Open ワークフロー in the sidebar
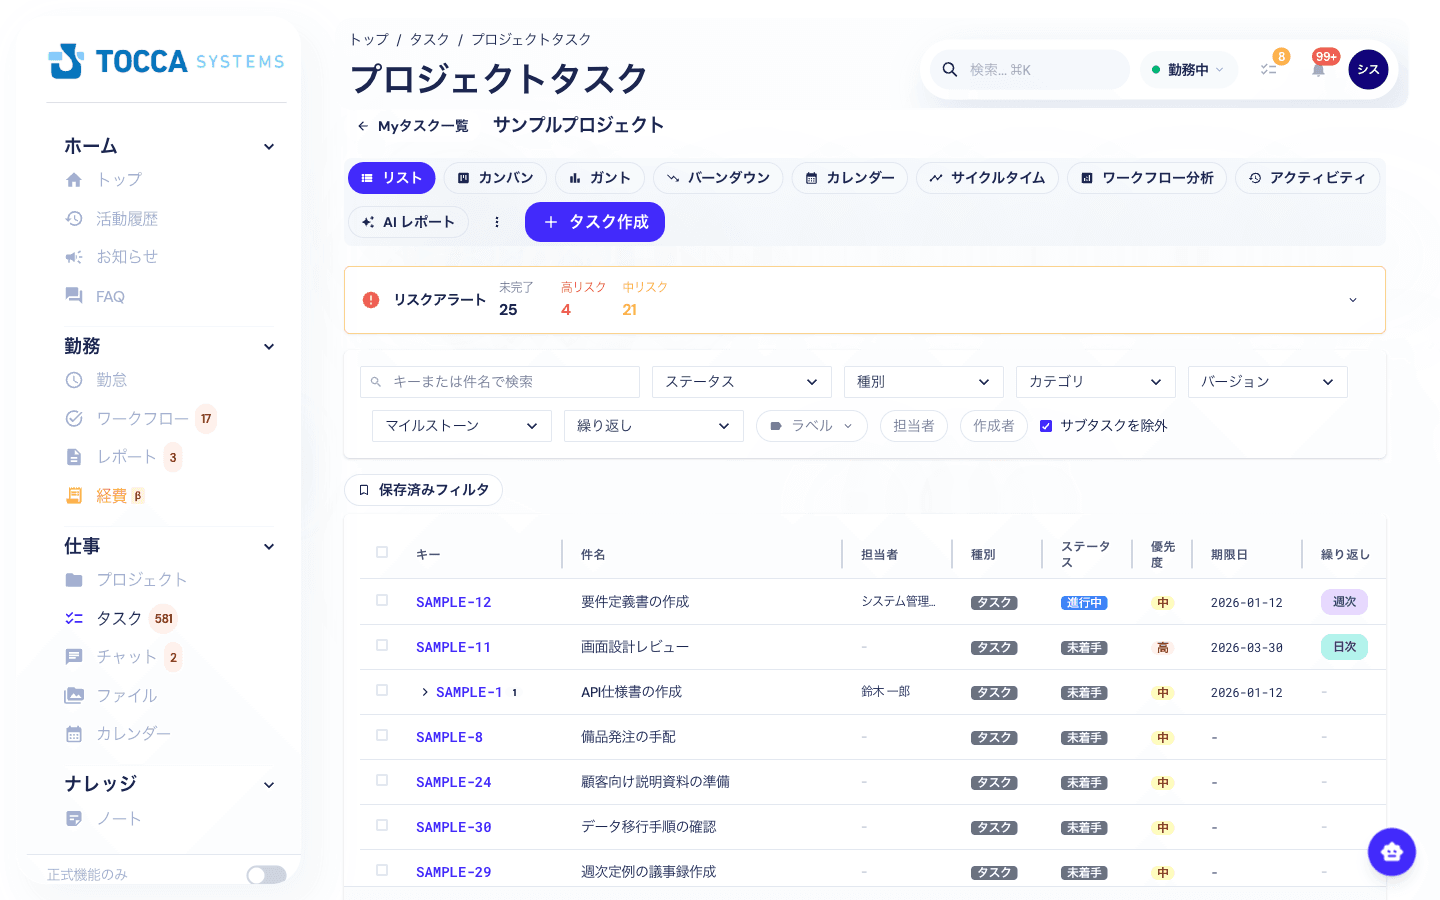The width and height of the screenshot is (1440, 900). [x=140, y=418]
